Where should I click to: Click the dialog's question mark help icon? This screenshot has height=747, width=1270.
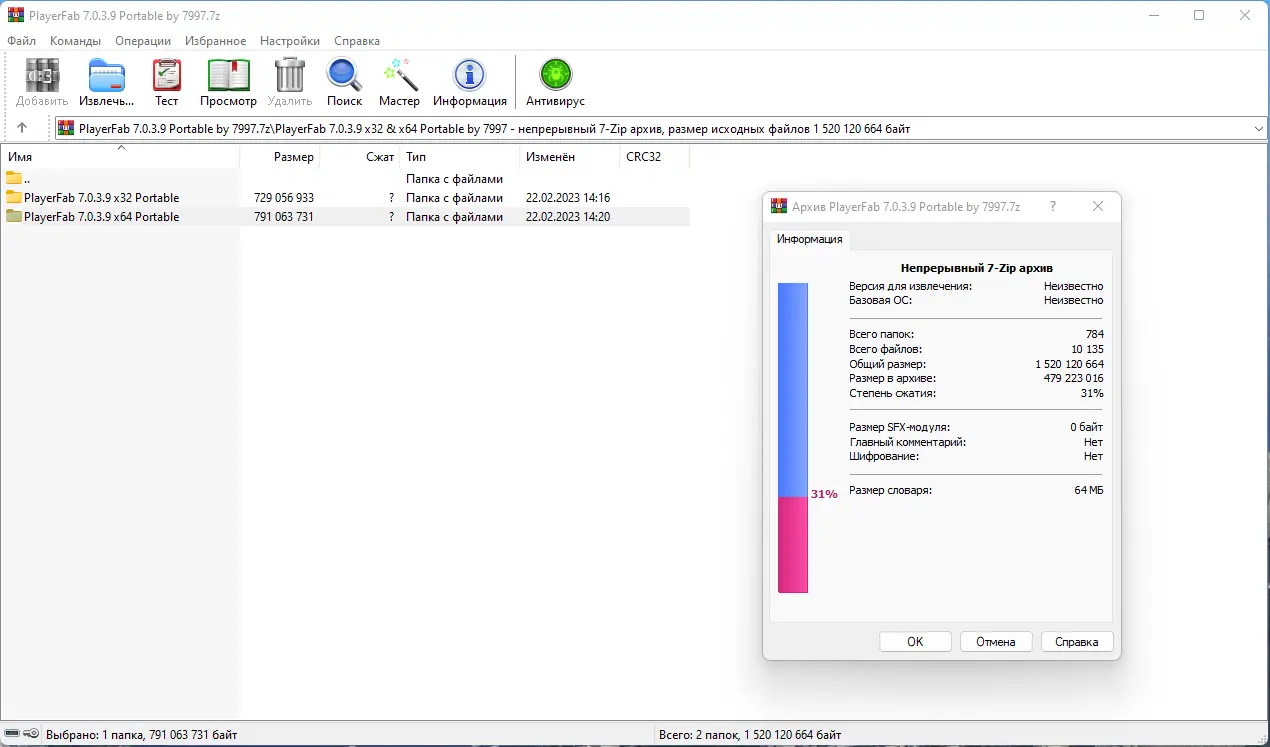[1052, 206]
